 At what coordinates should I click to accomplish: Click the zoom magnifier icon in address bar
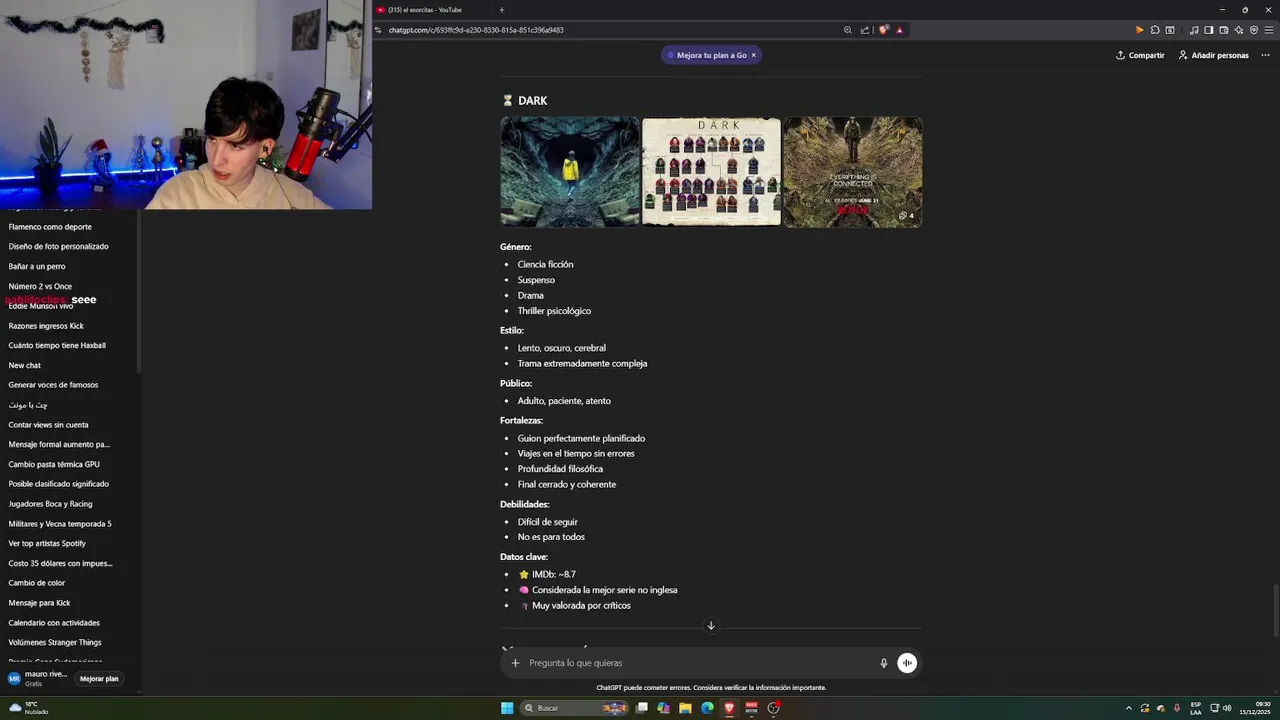(x=848, y=30)
